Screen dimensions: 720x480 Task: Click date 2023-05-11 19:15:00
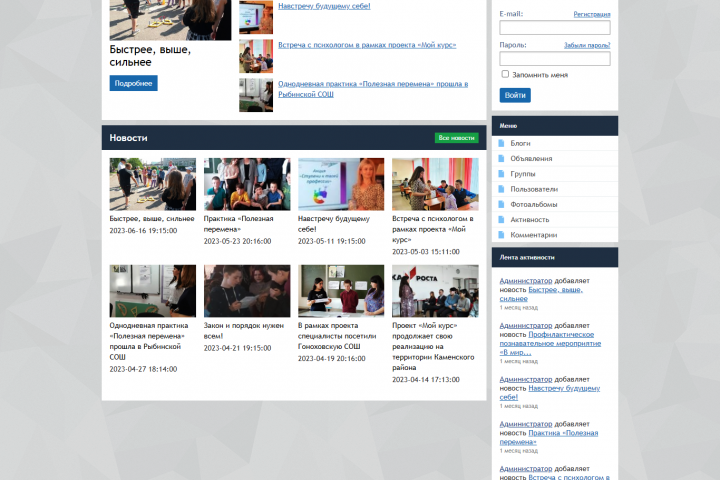coord(332,241)
